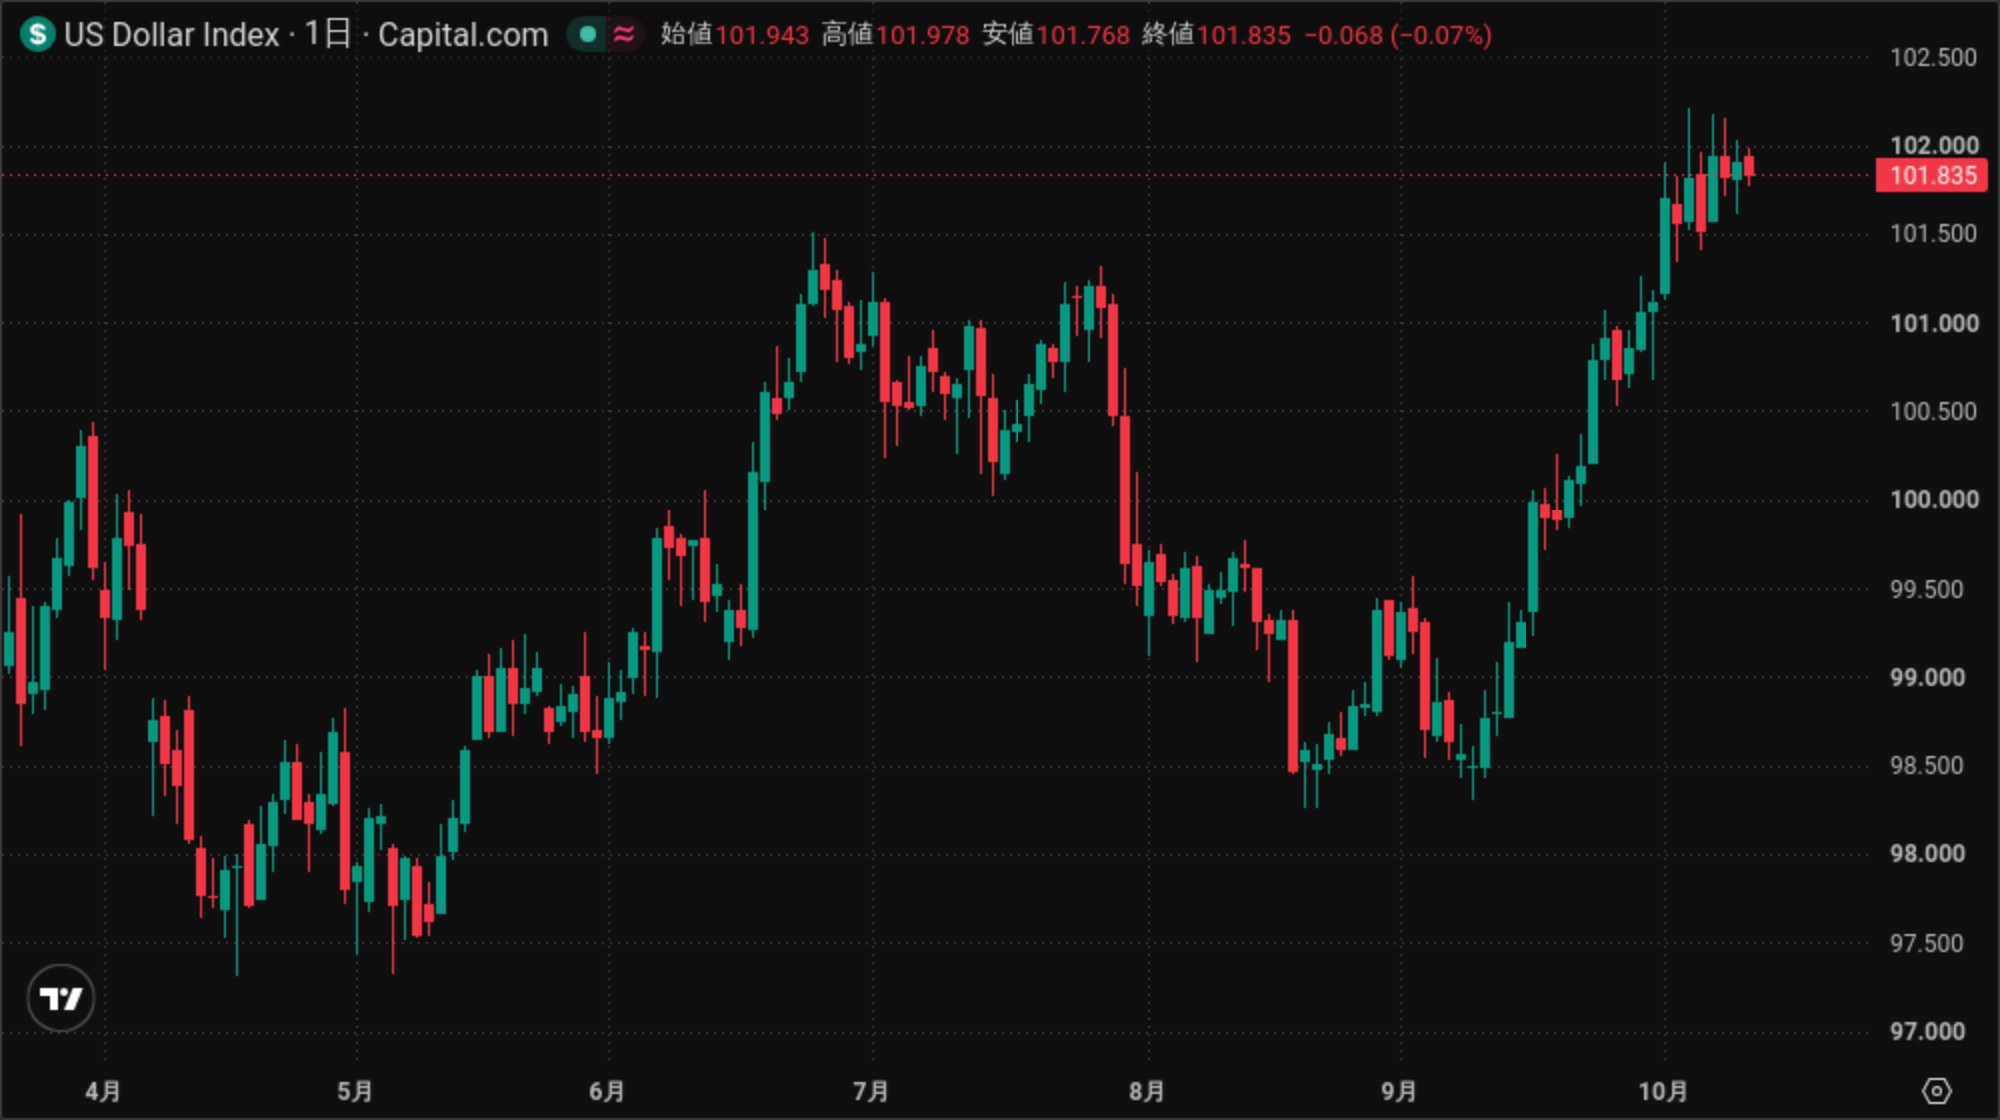2000x1120 pixels.
Task: Click the 7月 time axis label
Action: 871,1091
